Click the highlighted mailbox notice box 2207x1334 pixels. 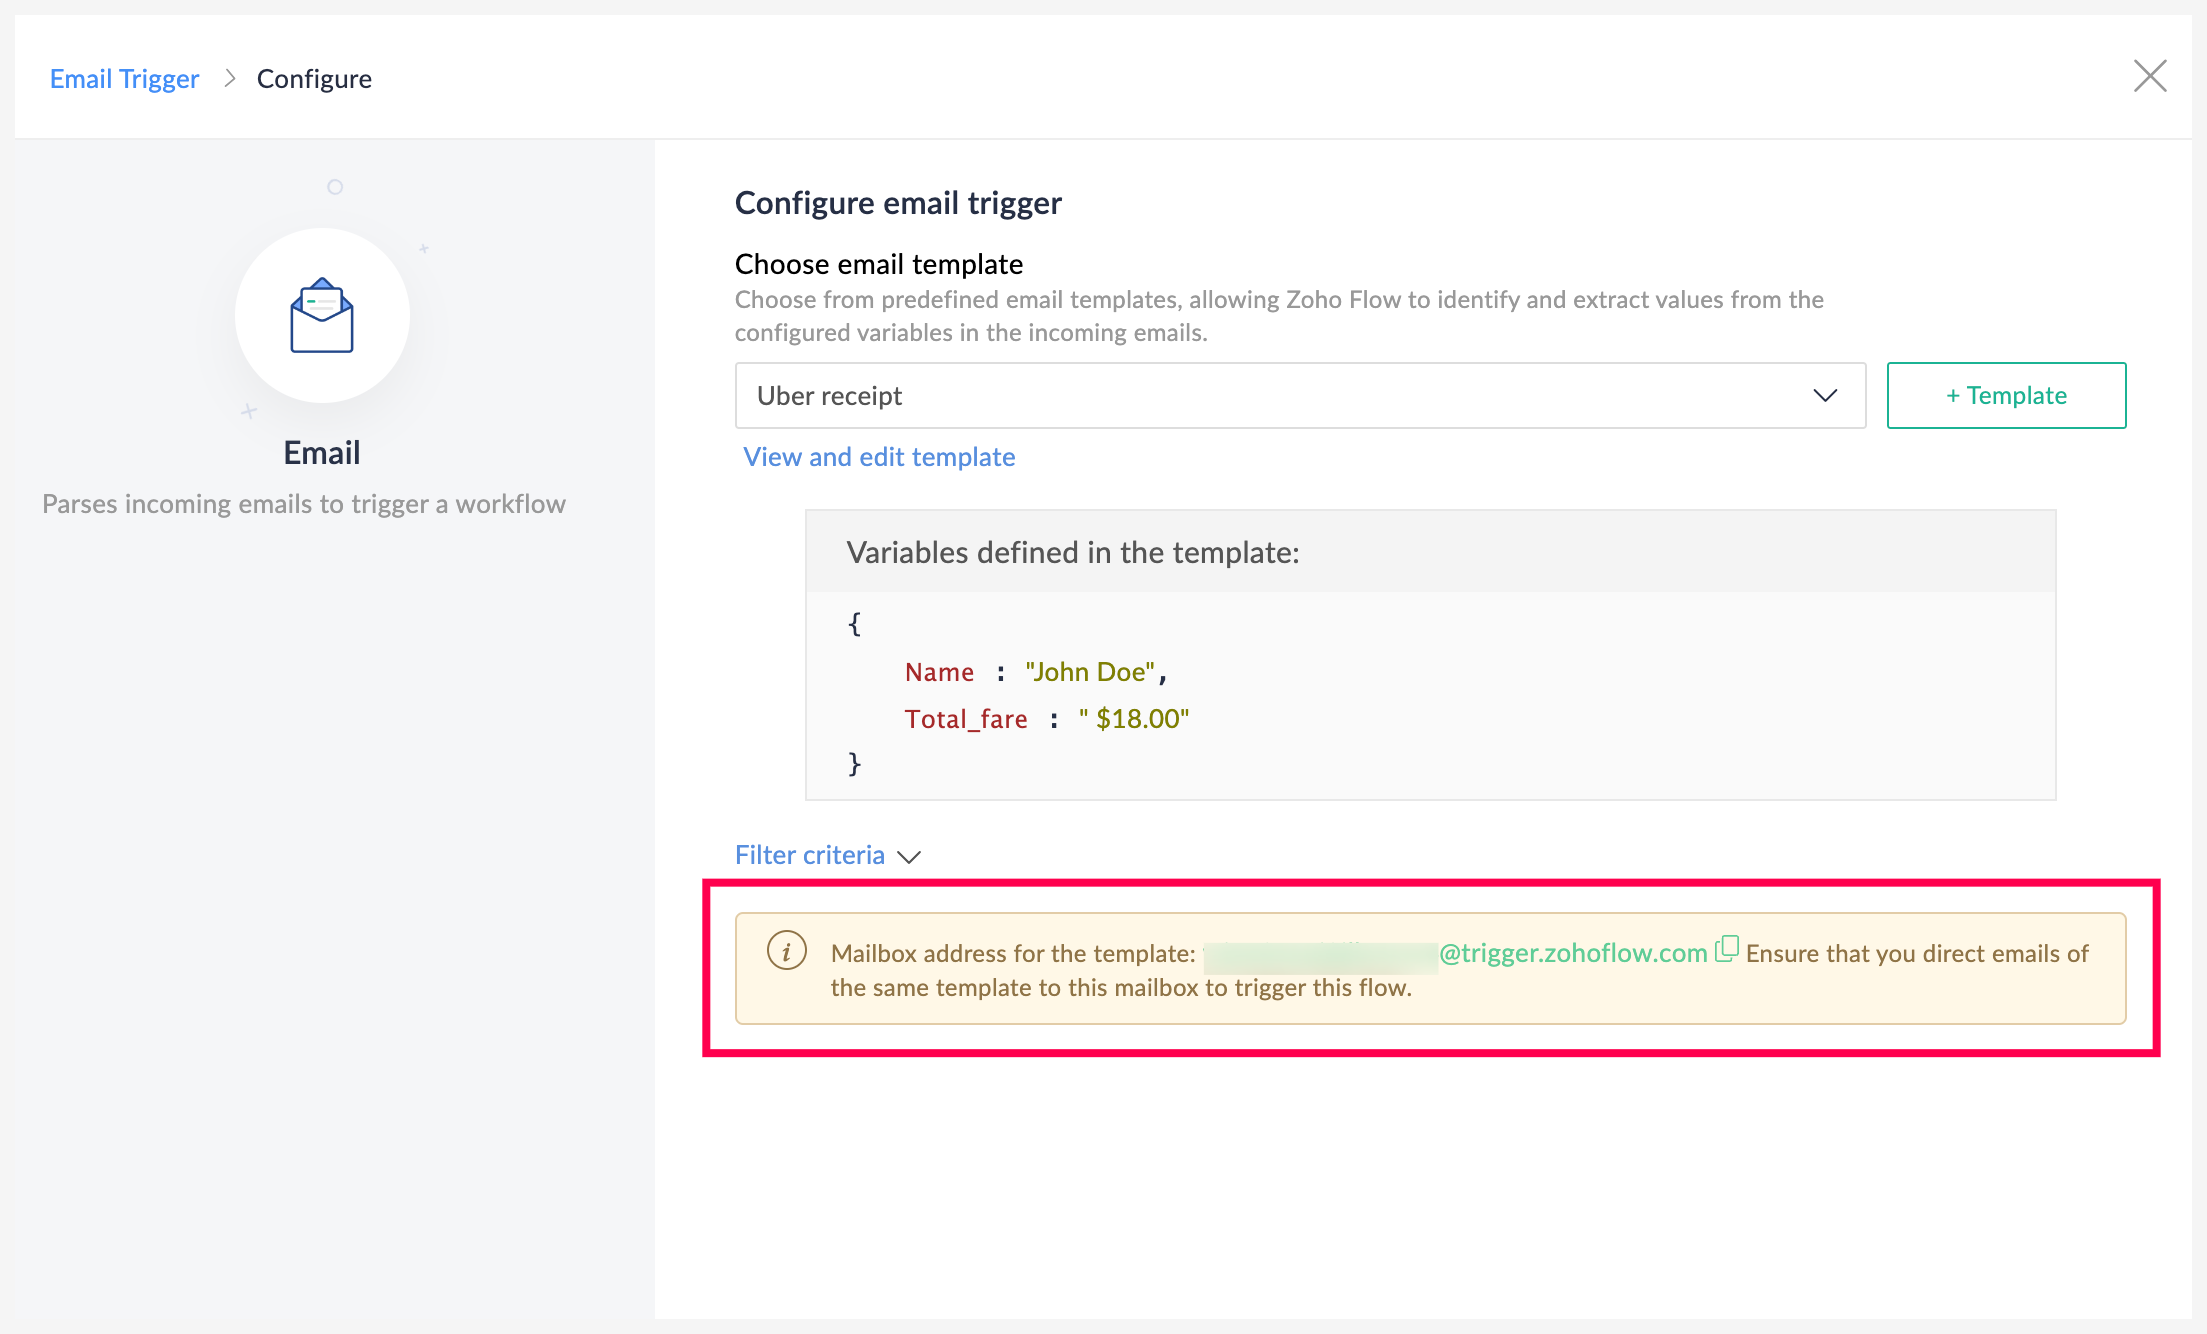[1430, 968]
